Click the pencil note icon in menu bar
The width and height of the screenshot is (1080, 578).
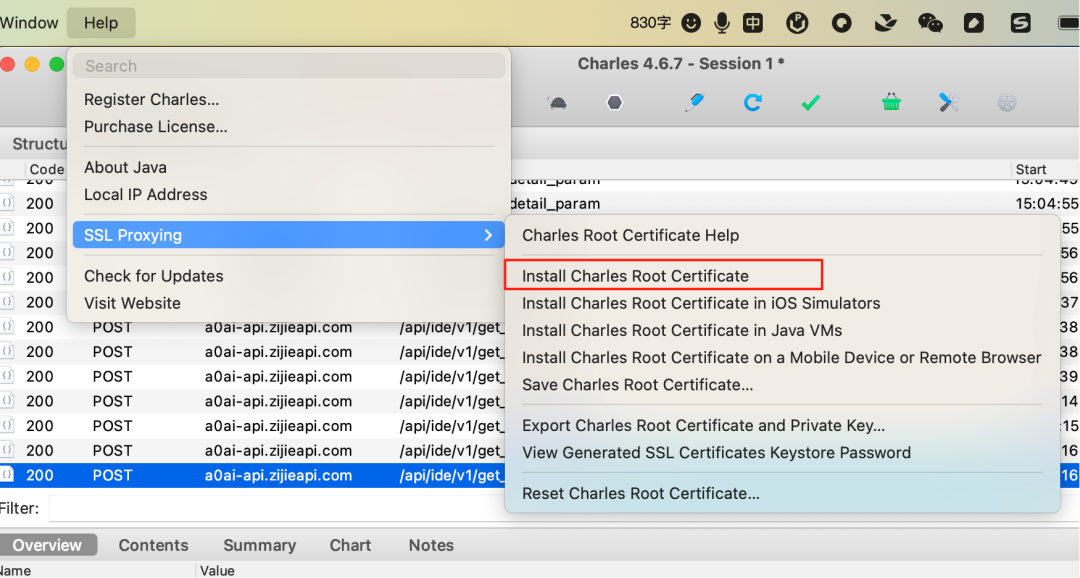point(973,23)
